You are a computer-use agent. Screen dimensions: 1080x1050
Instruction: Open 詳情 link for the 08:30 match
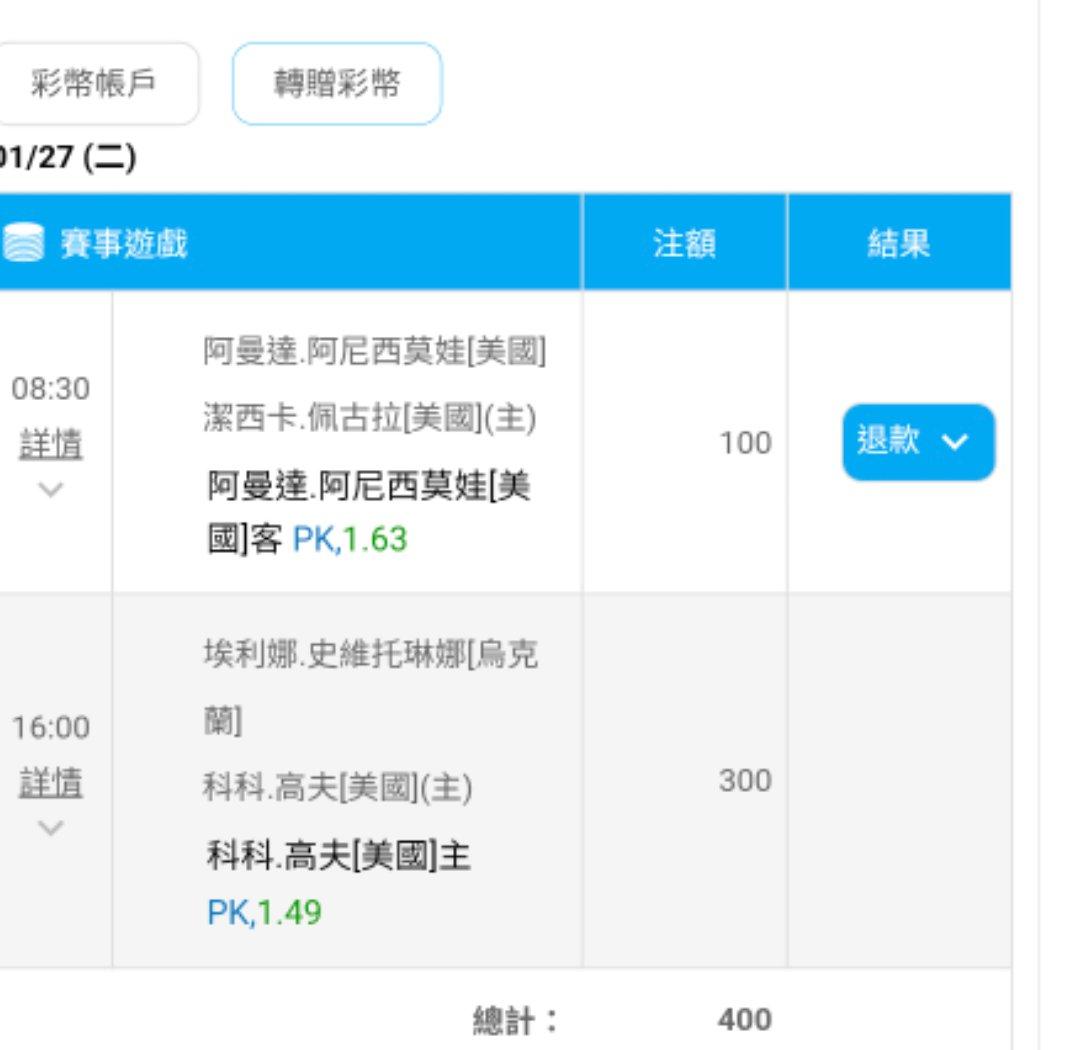pyautogui.click(x=51, y=445)
